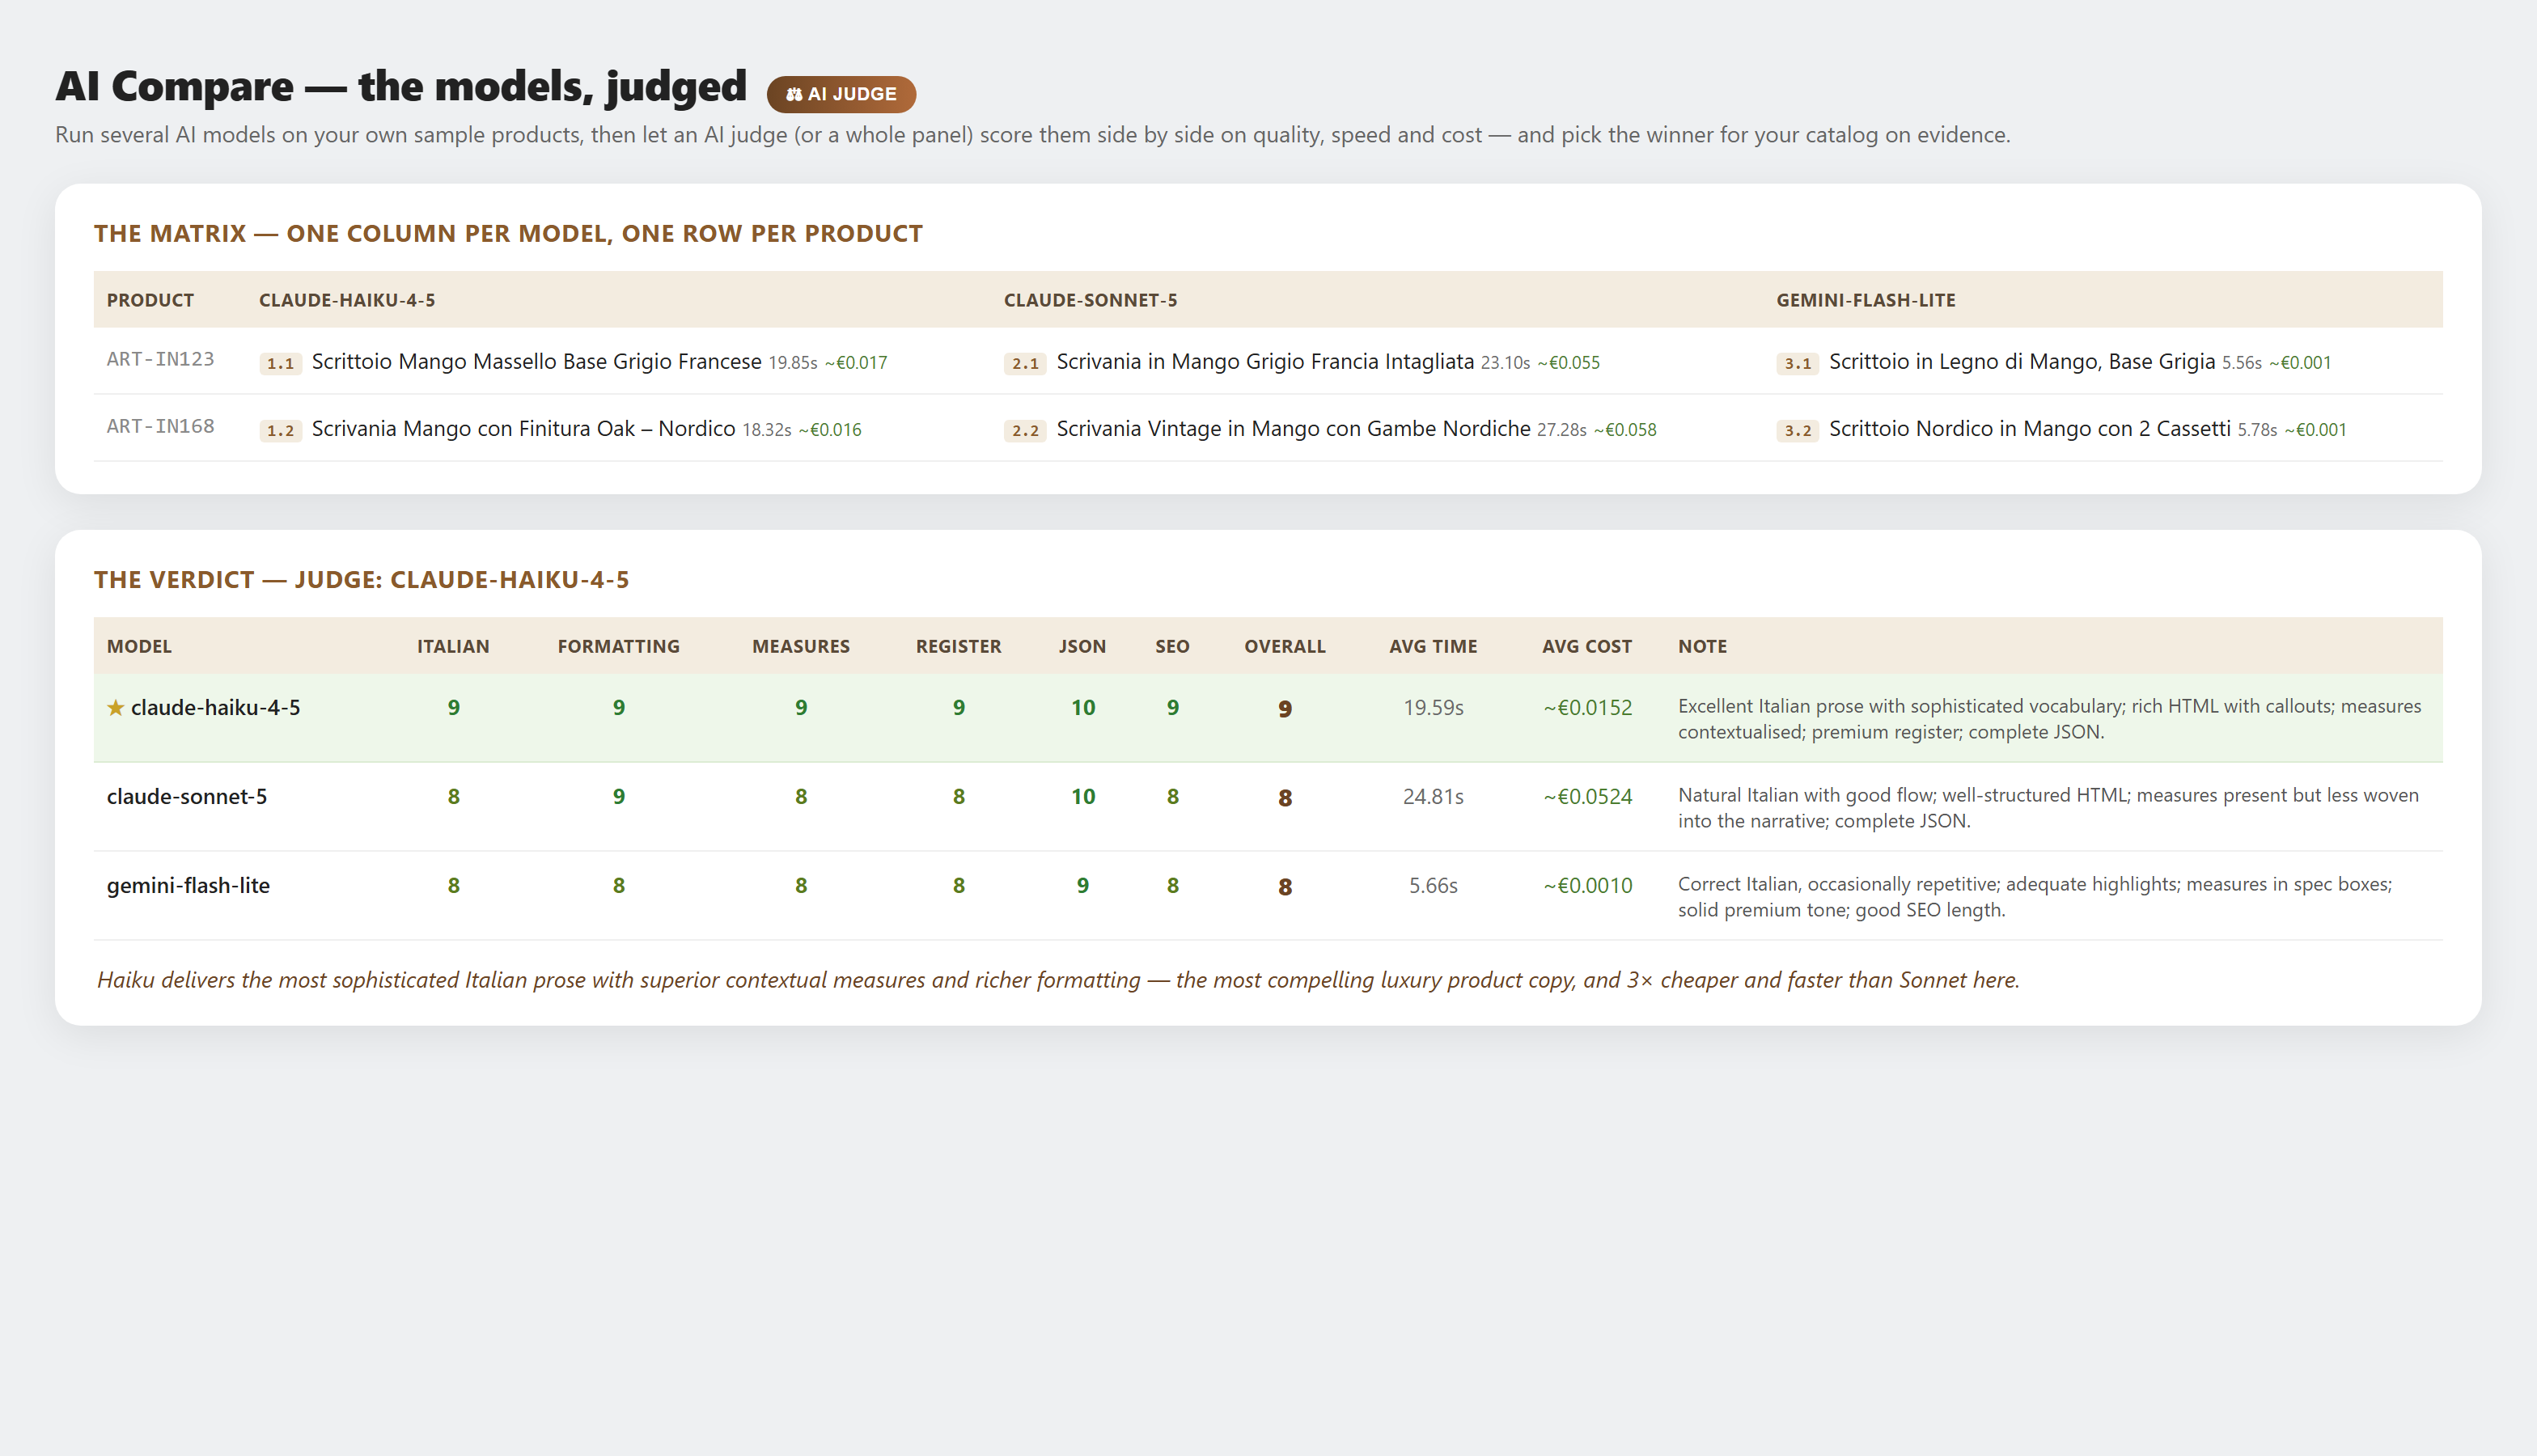
Task: Click title Scrittoio Nordico in Mango con 2 Cassetti
Action: tap(2030, 428)
